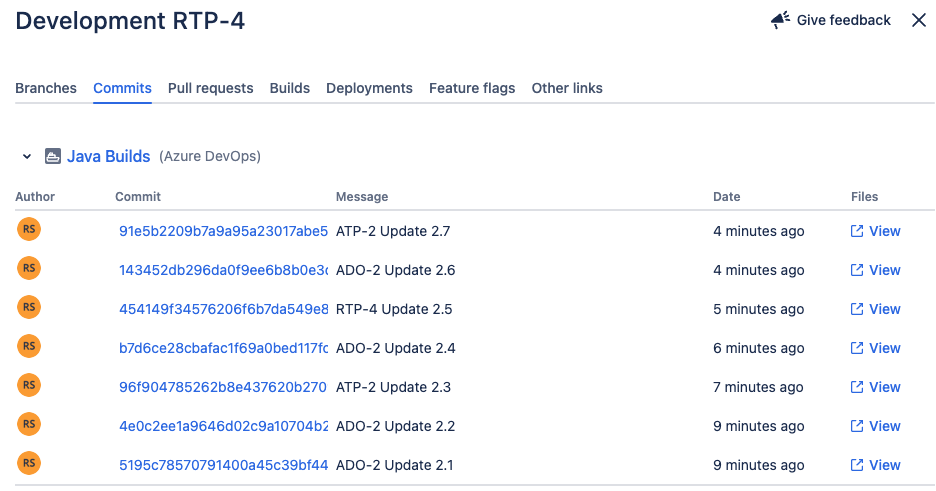Collapse the Java Builds repository section

[26, 157]
